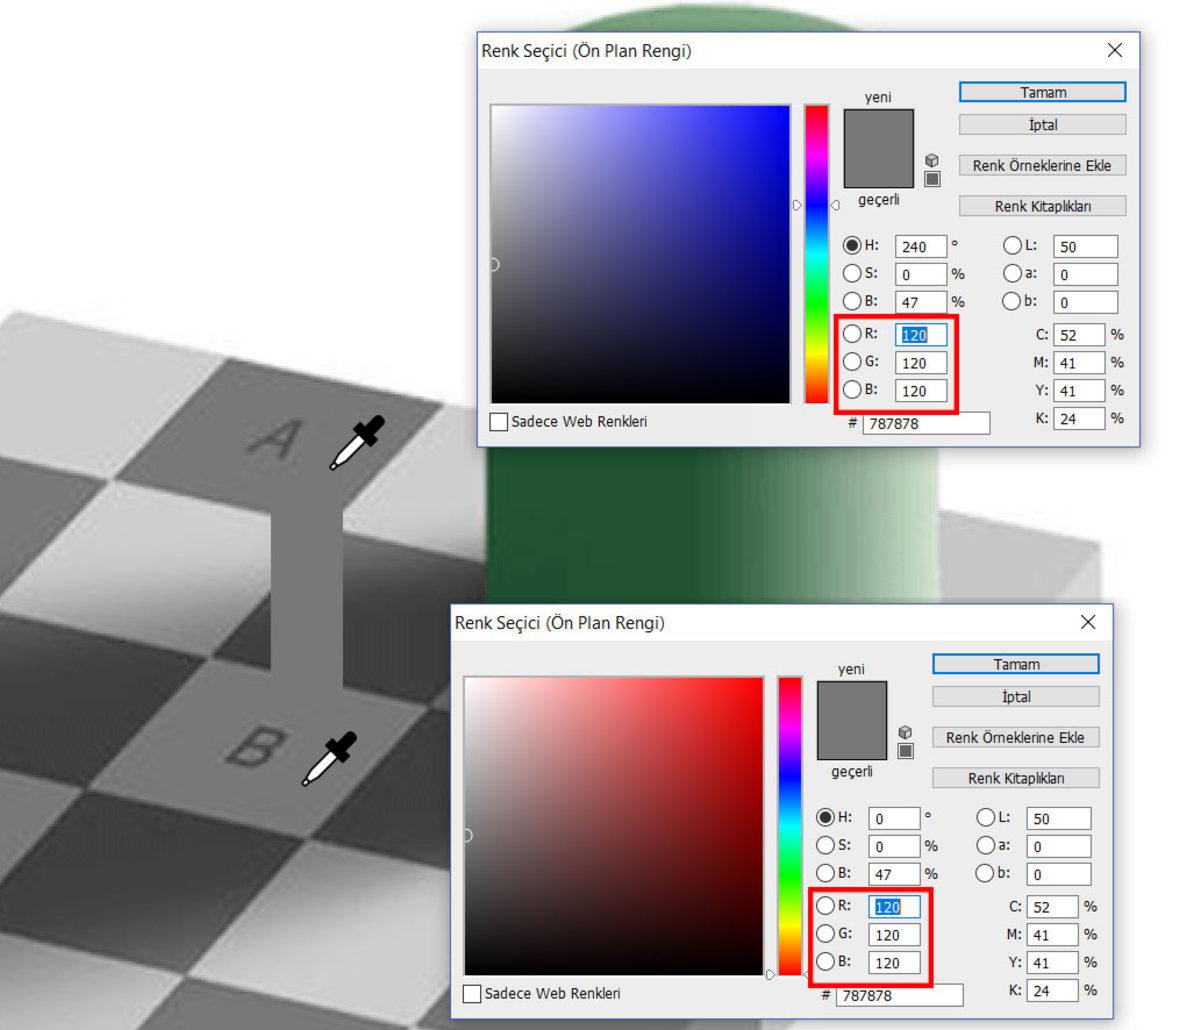Click the small square swatch under the upper cube

click(x=932, y=179)
